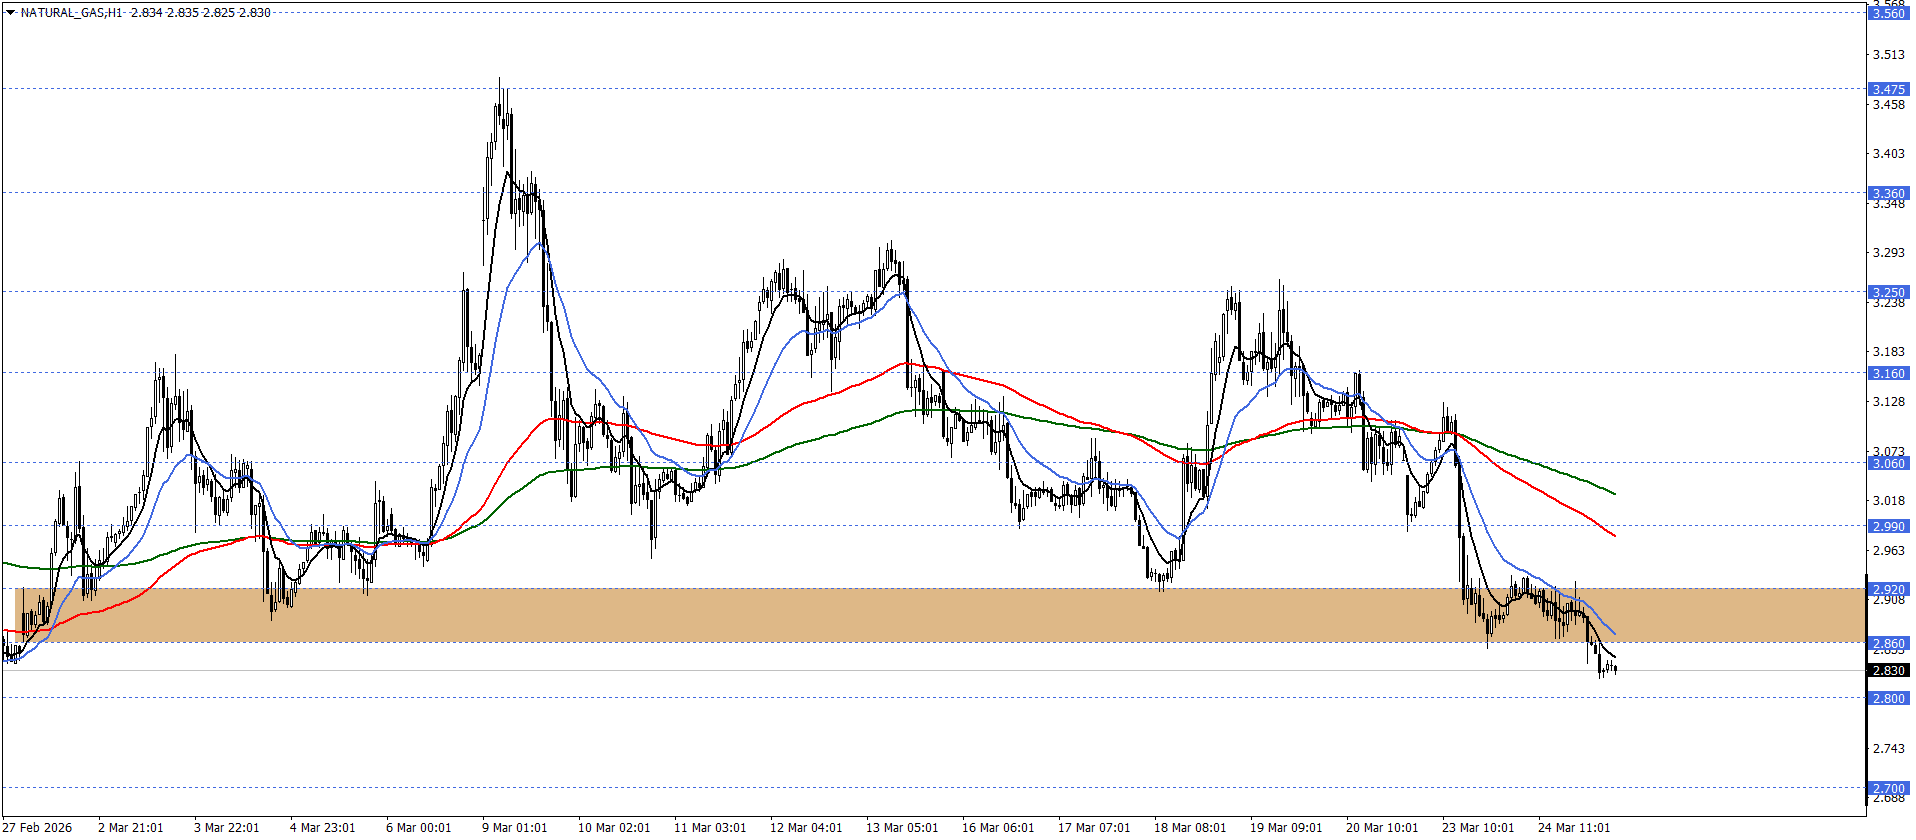
Task: Select the 3.160 price level label
Action: click(x=1888, y=373)
